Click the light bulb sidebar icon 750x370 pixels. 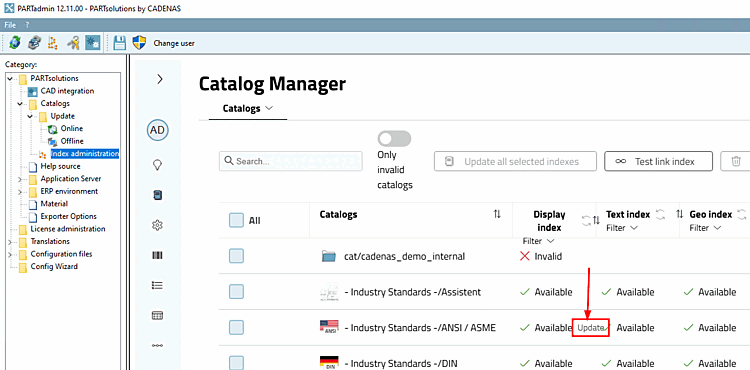tap(157, 165)
